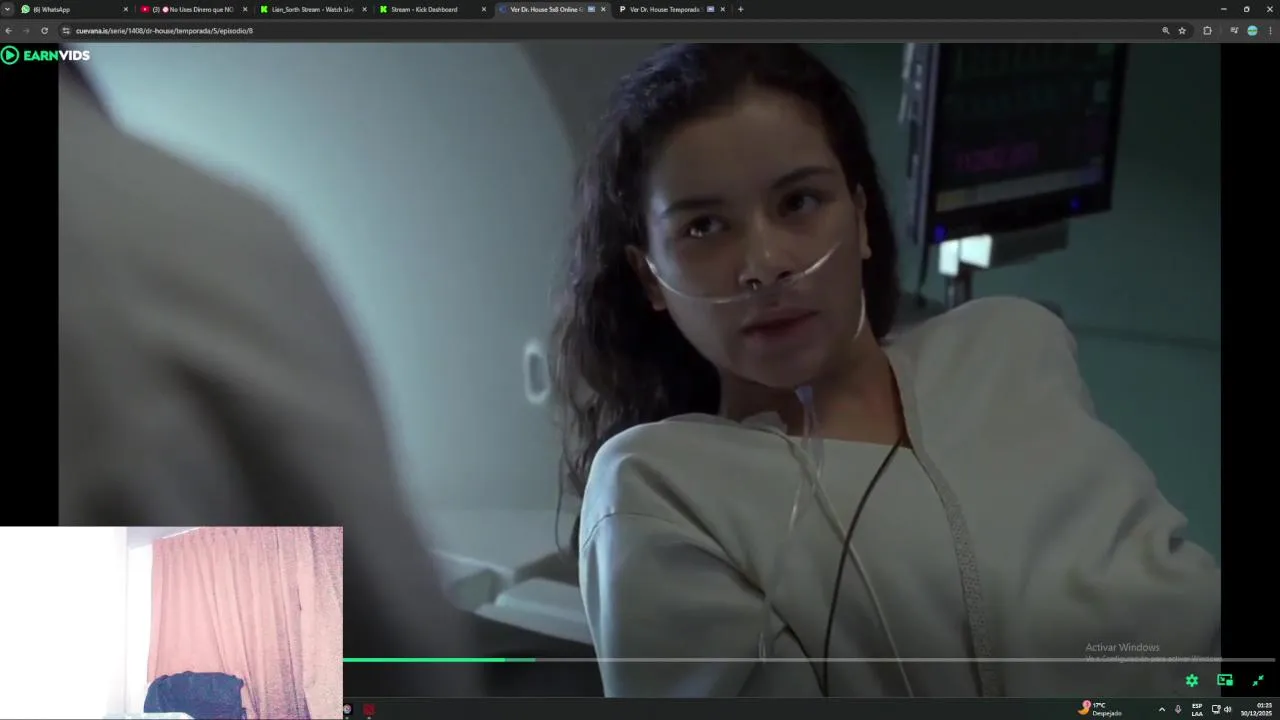Seek using the video progress bar
Screen dimensions: 1280x720
[809, 660]
